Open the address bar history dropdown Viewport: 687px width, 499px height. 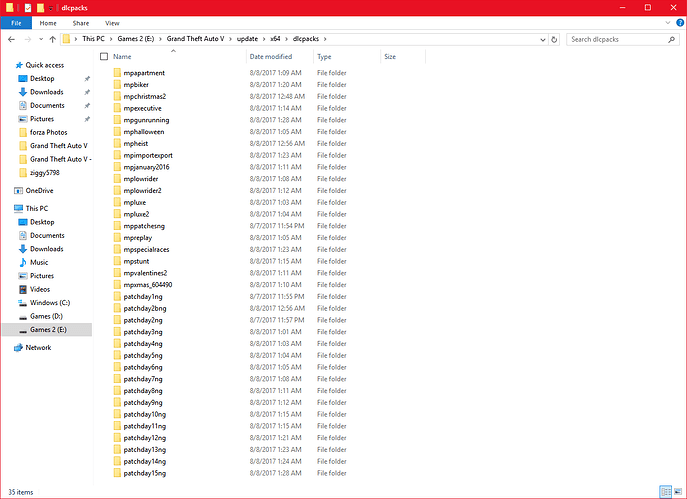click(543, 39)
